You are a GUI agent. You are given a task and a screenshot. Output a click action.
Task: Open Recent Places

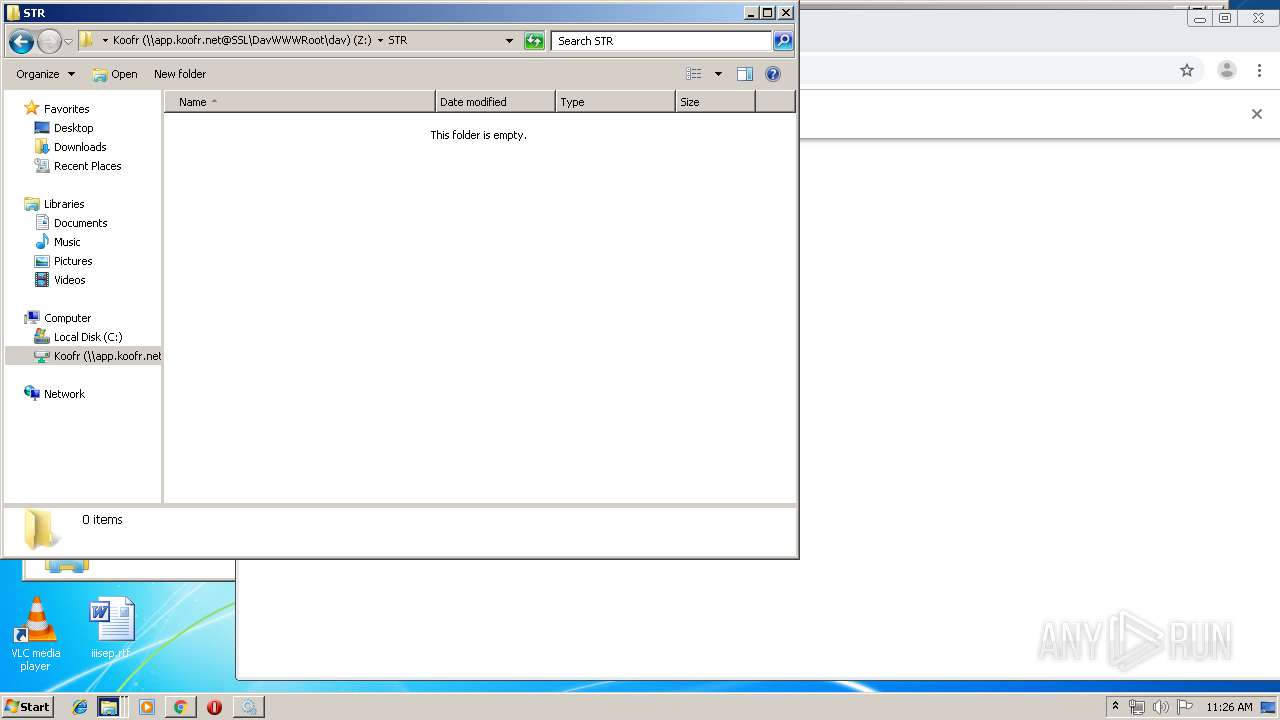pyautogui.click(x=87, y=166)
